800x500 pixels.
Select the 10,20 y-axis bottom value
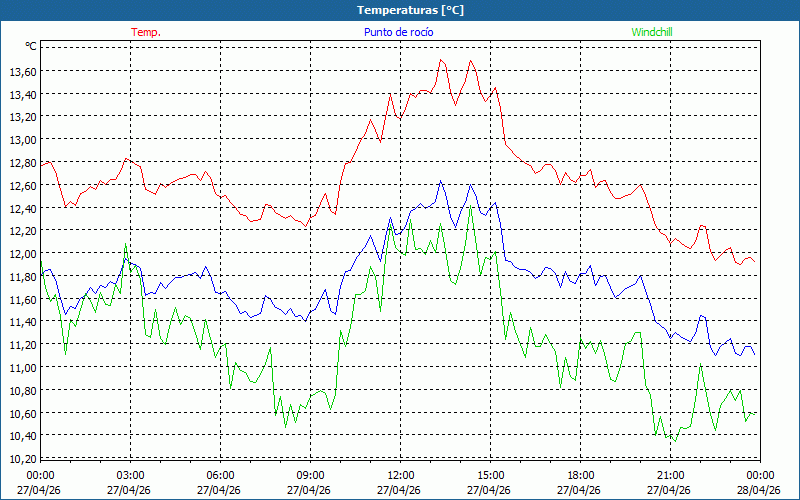[22, 459]
